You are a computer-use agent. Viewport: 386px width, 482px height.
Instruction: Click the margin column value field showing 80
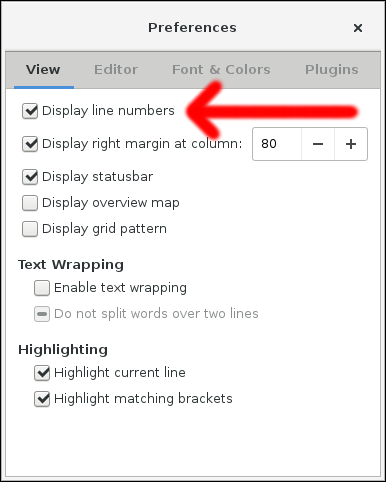277,144
